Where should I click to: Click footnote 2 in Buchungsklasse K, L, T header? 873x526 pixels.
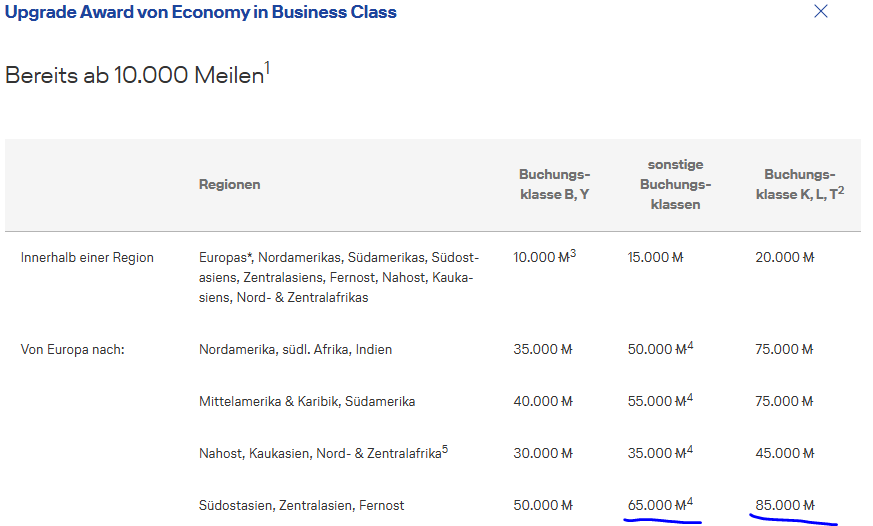pos(841,190)
